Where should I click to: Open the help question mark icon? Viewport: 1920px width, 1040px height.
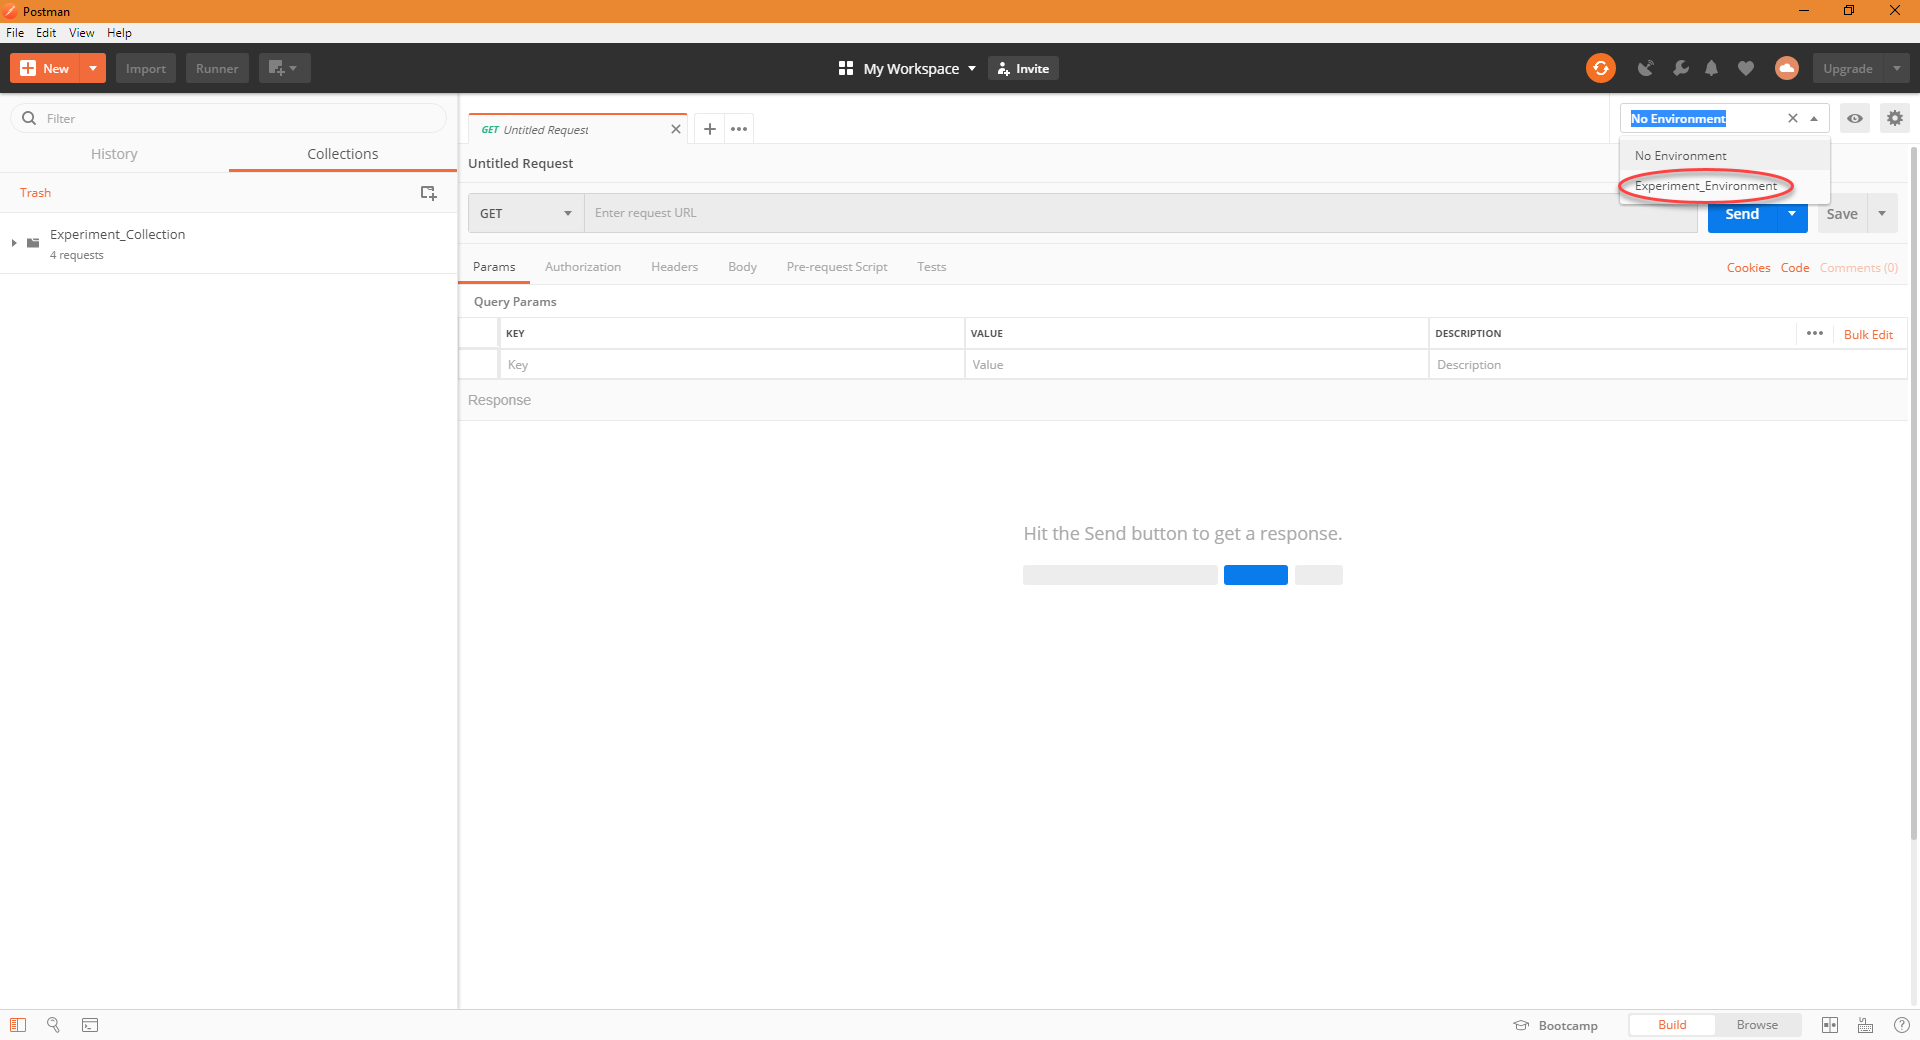1902,1025
